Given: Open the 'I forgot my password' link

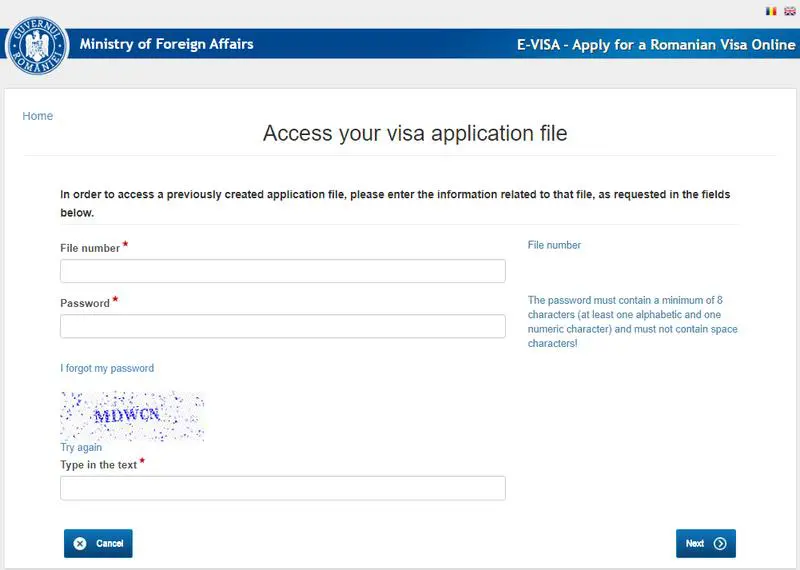Looking at the screenshot, I should click(107, 368).
